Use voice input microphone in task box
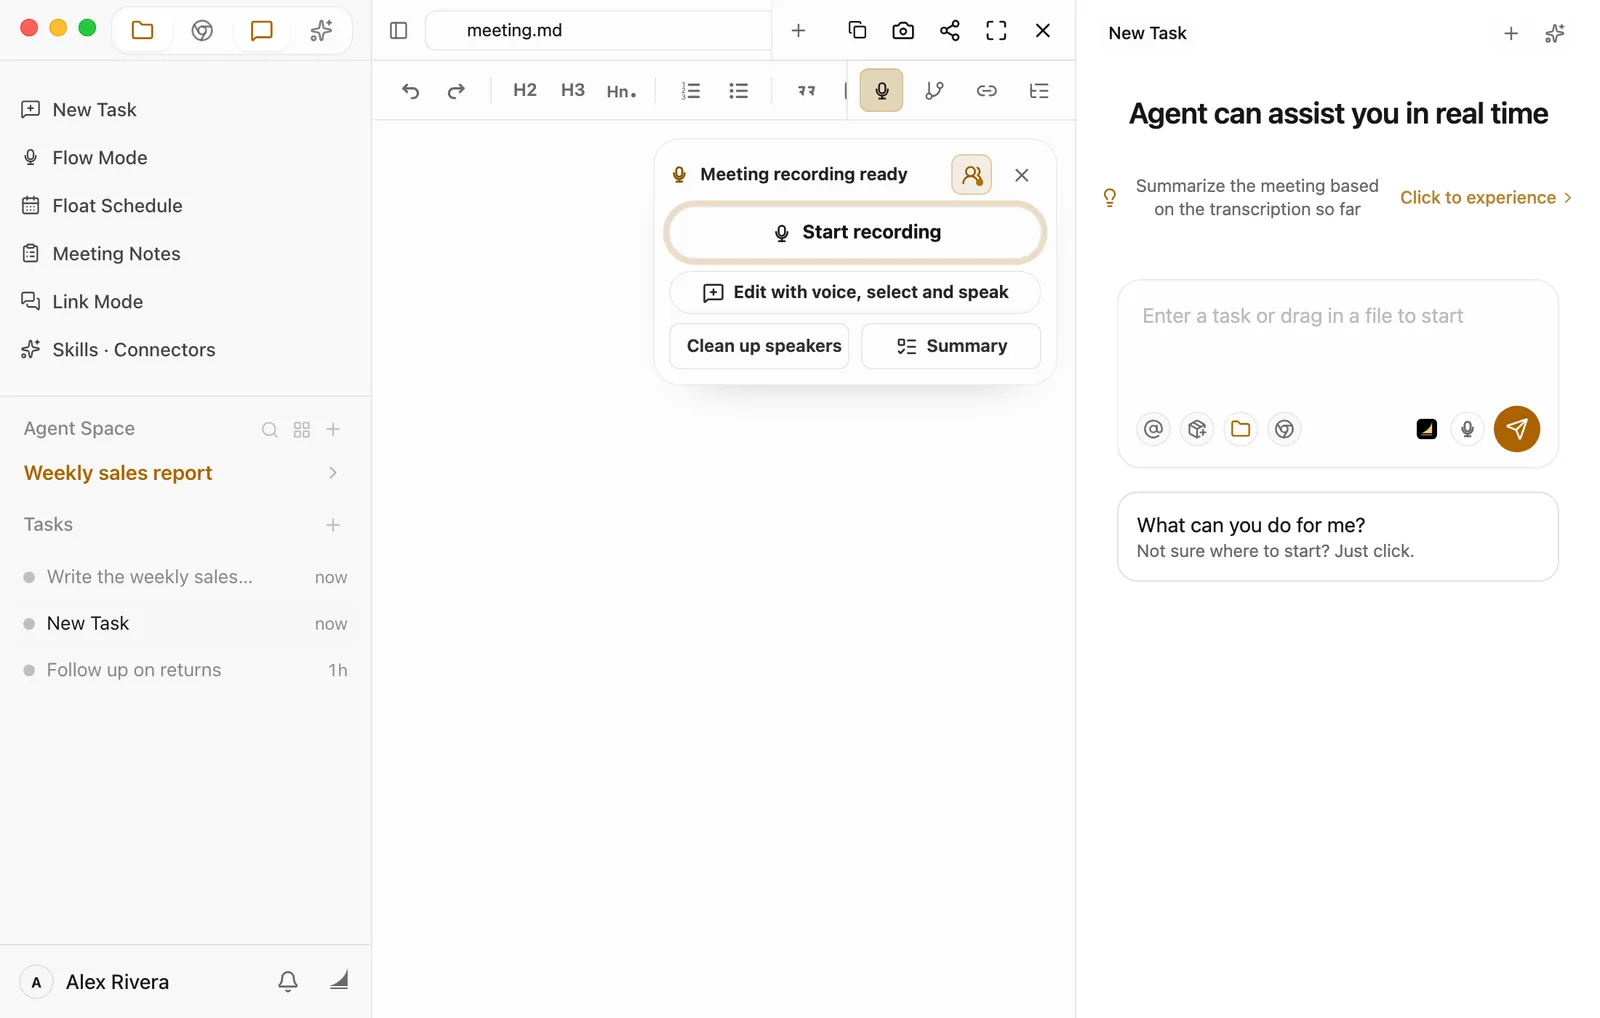 1467,429
